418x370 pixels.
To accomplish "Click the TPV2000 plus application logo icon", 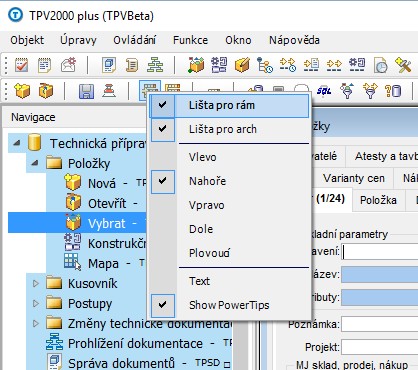I will pos(15,15).
